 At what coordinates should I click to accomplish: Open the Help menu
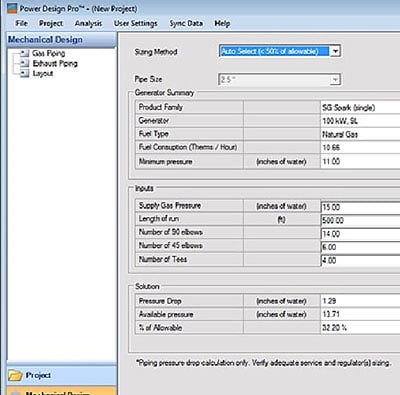pyautogui.click(x=222, y=23)
